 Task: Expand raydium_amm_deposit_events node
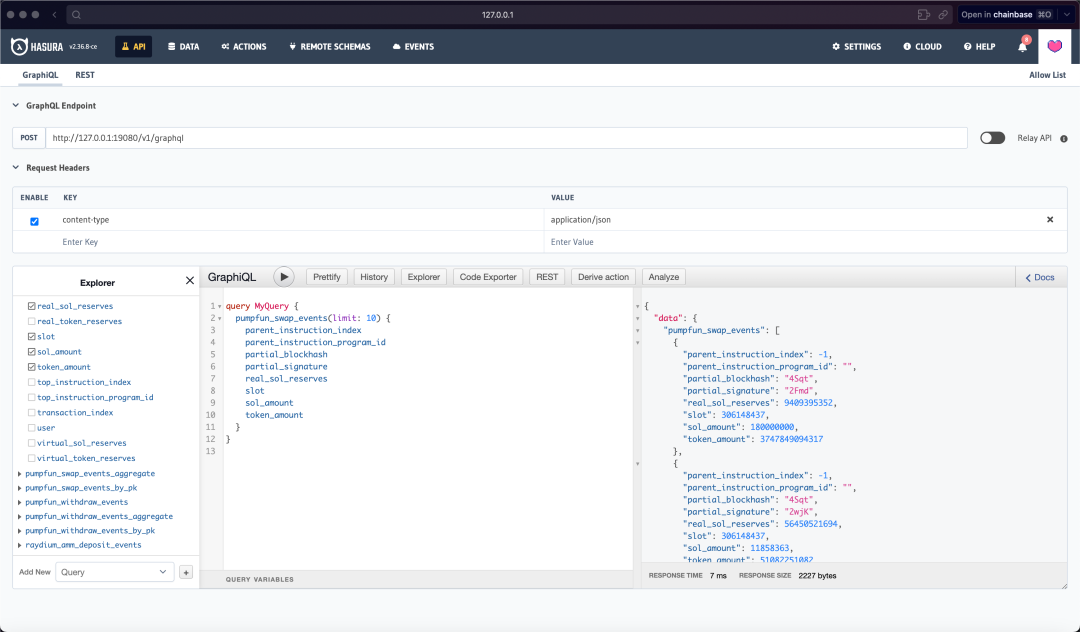[x=19, y=545]
